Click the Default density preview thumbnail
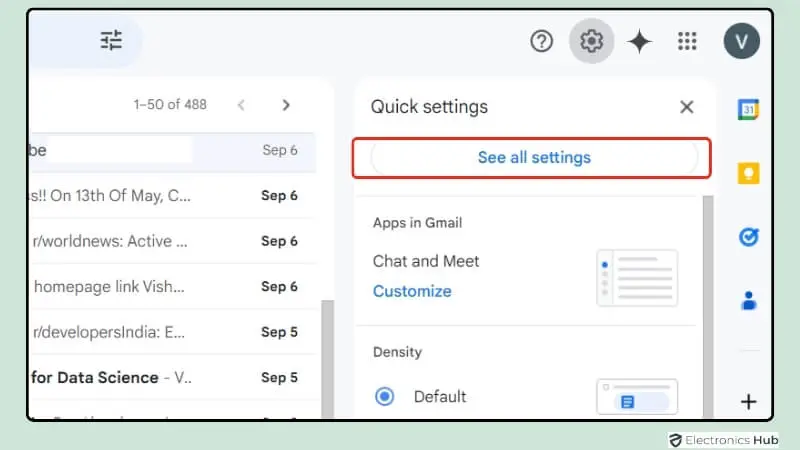This screenshot has width=800, height=450. 637,396
